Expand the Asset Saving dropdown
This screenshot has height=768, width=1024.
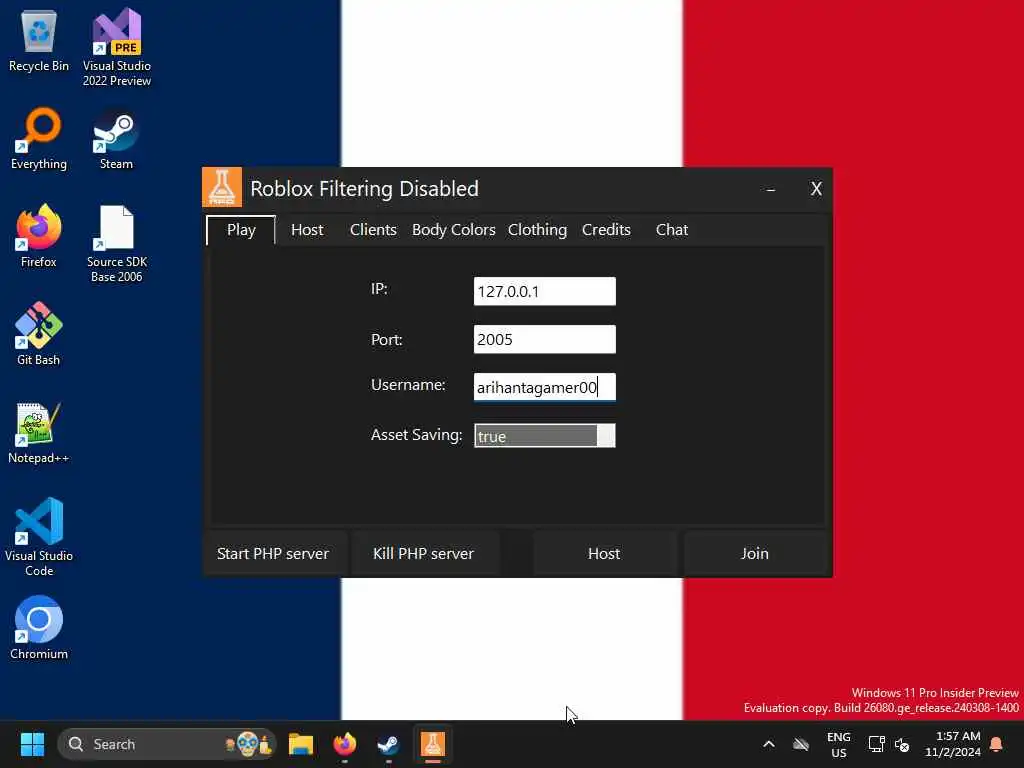click(545, 436)
